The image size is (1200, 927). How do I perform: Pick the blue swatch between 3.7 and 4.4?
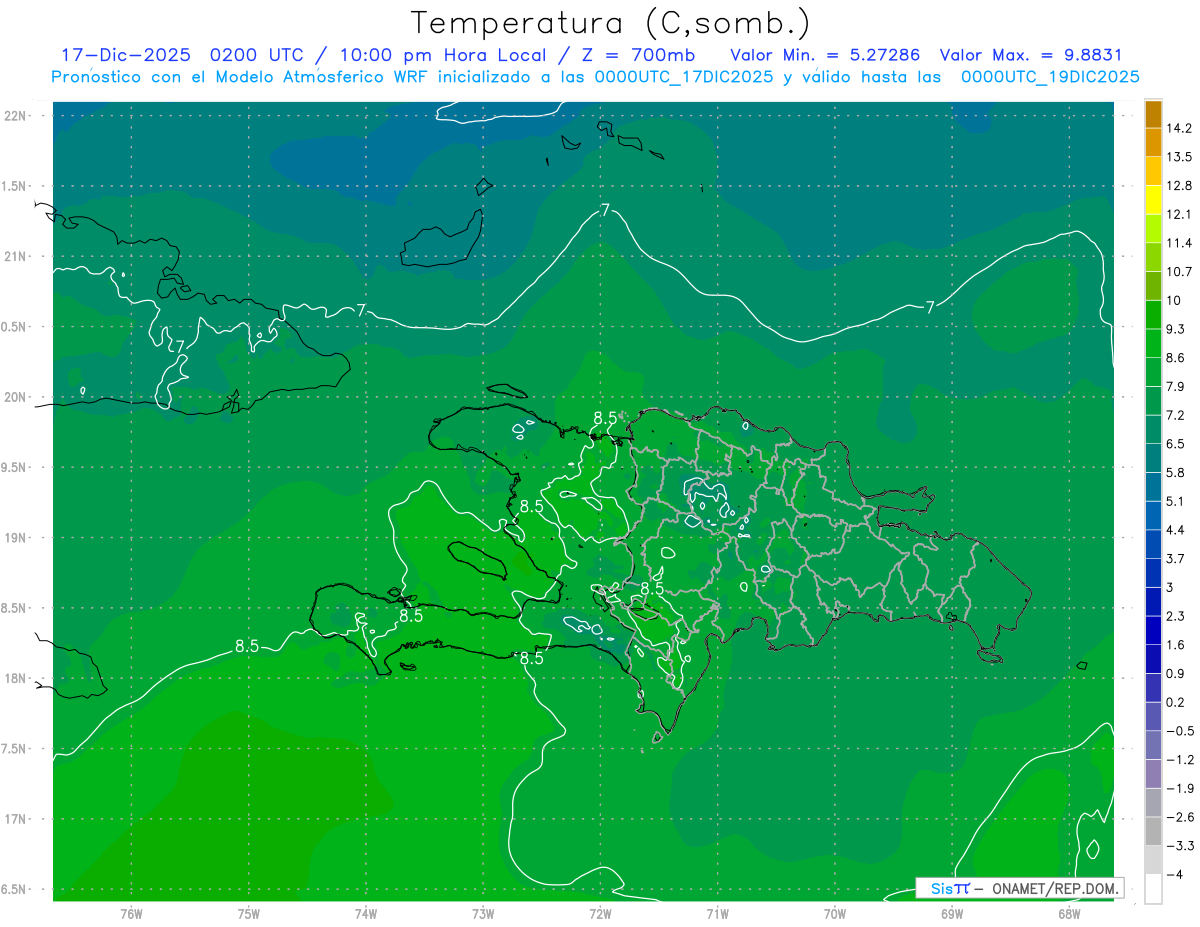1153,544
